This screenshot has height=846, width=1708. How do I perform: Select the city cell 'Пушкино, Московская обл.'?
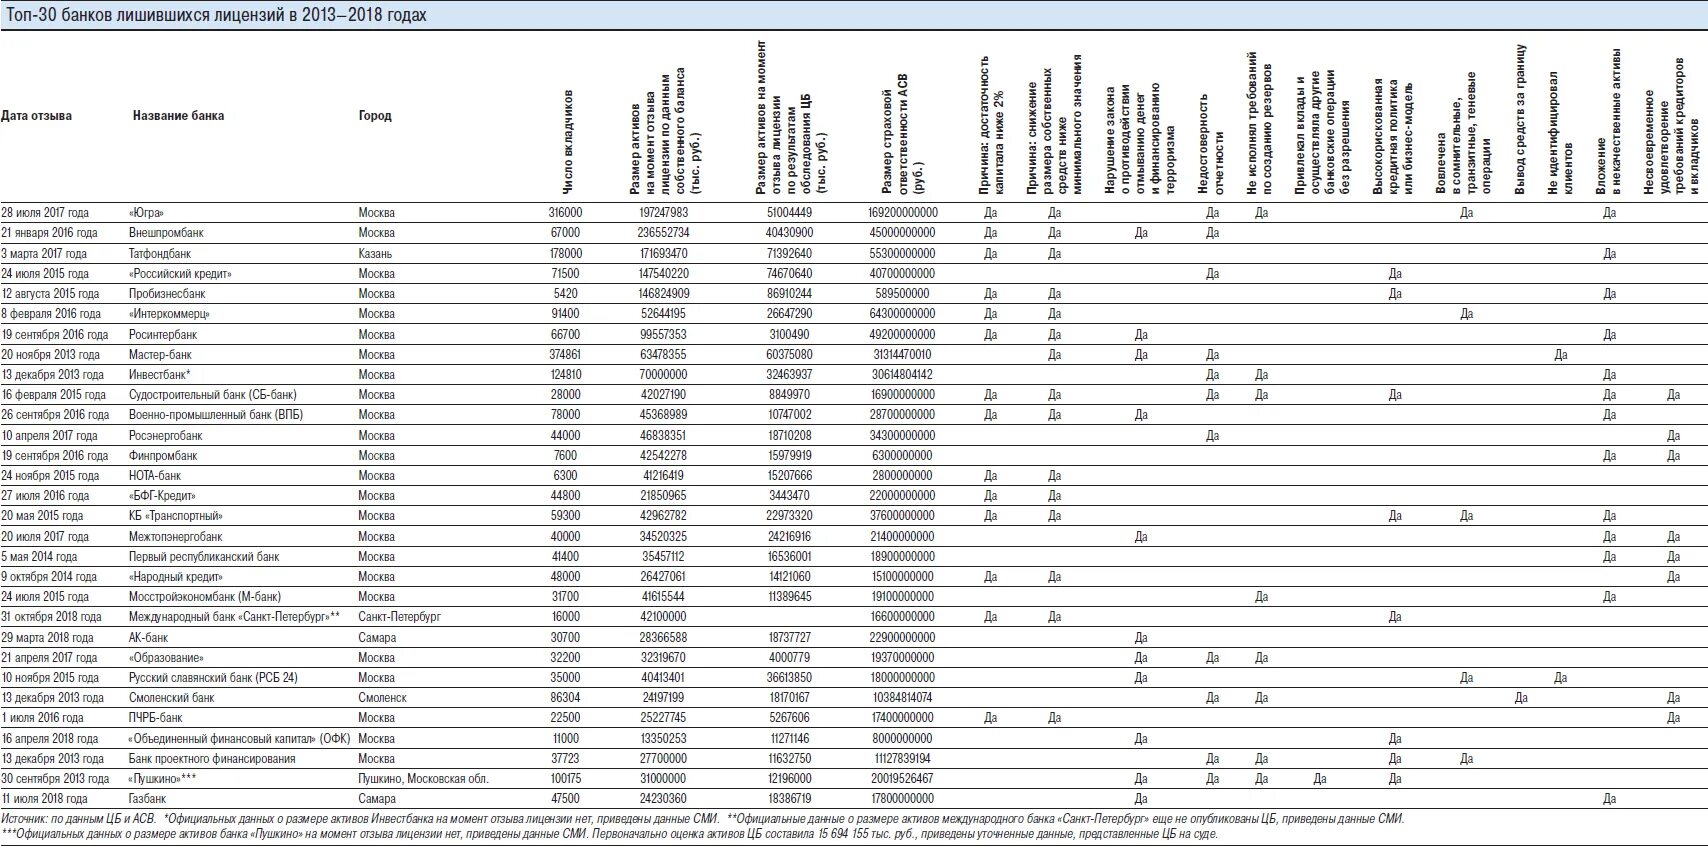(422, 779)
